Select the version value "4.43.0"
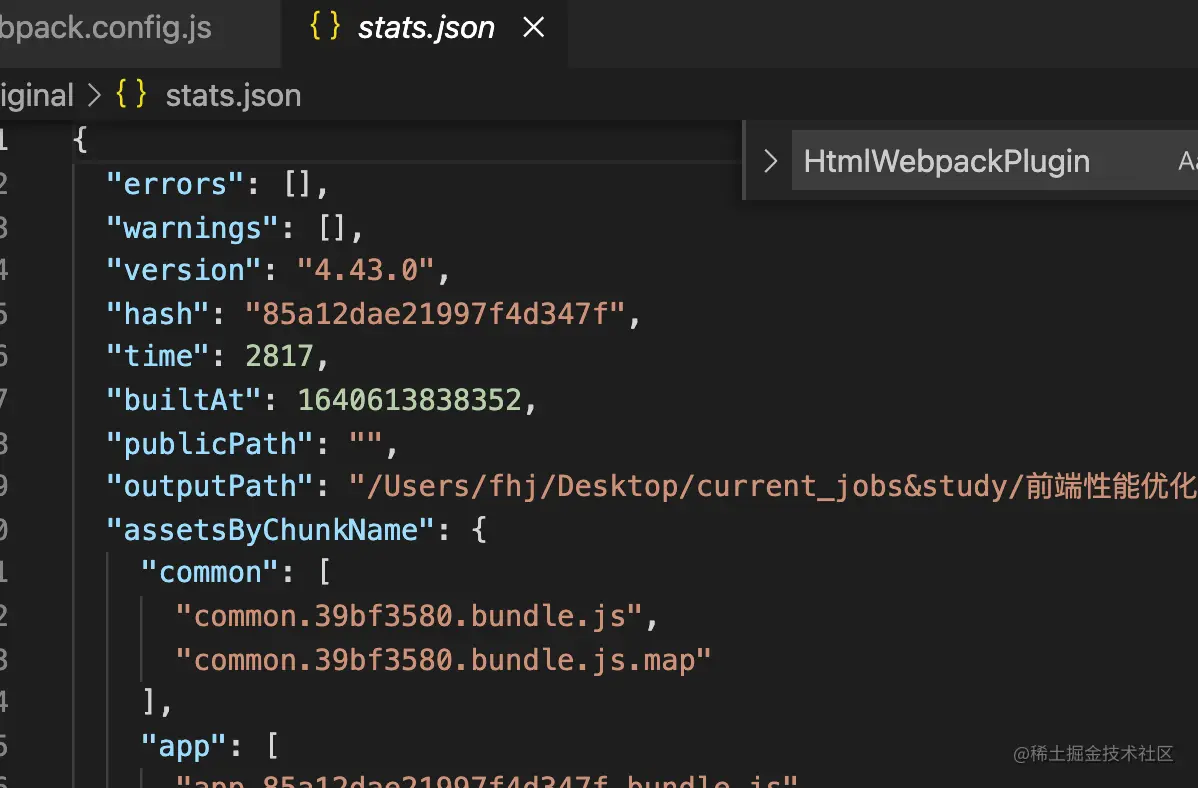This screenshot has width=1198, height=788. 366,270
